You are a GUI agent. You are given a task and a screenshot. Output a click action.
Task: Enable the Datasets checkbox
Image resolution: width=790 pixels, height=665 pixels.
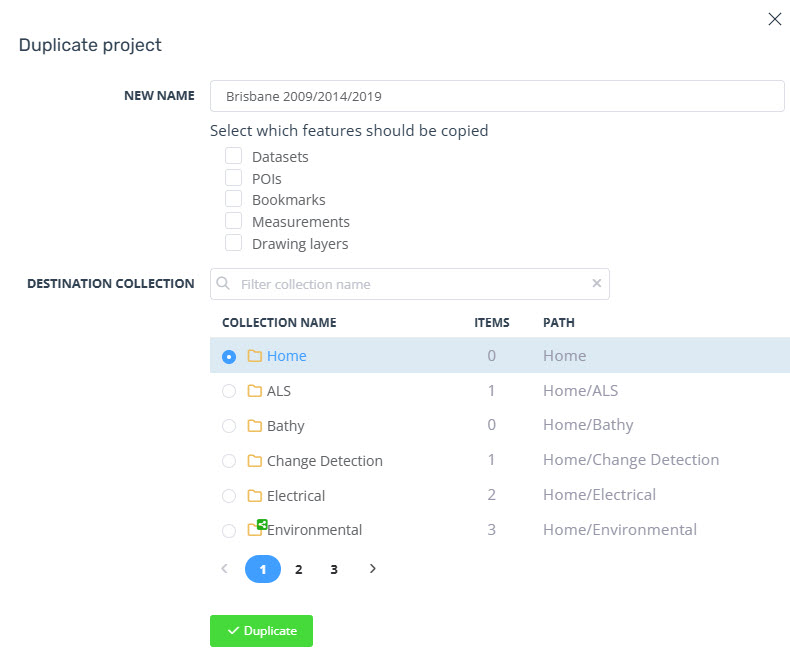[x=233, y=156]
